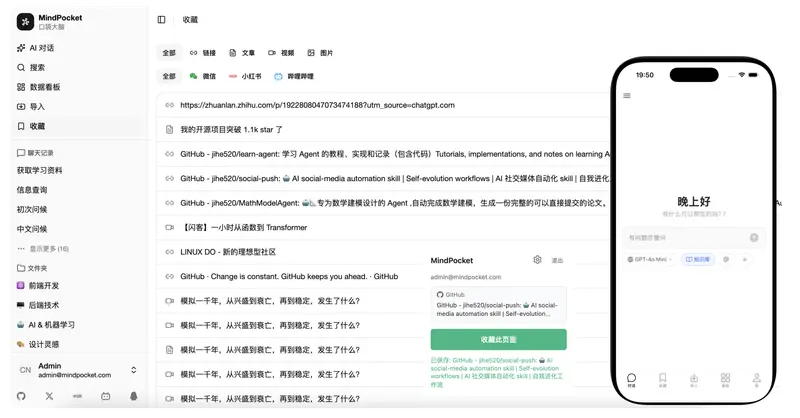Open 数据看板 in the sidebar

pos(44,87)
